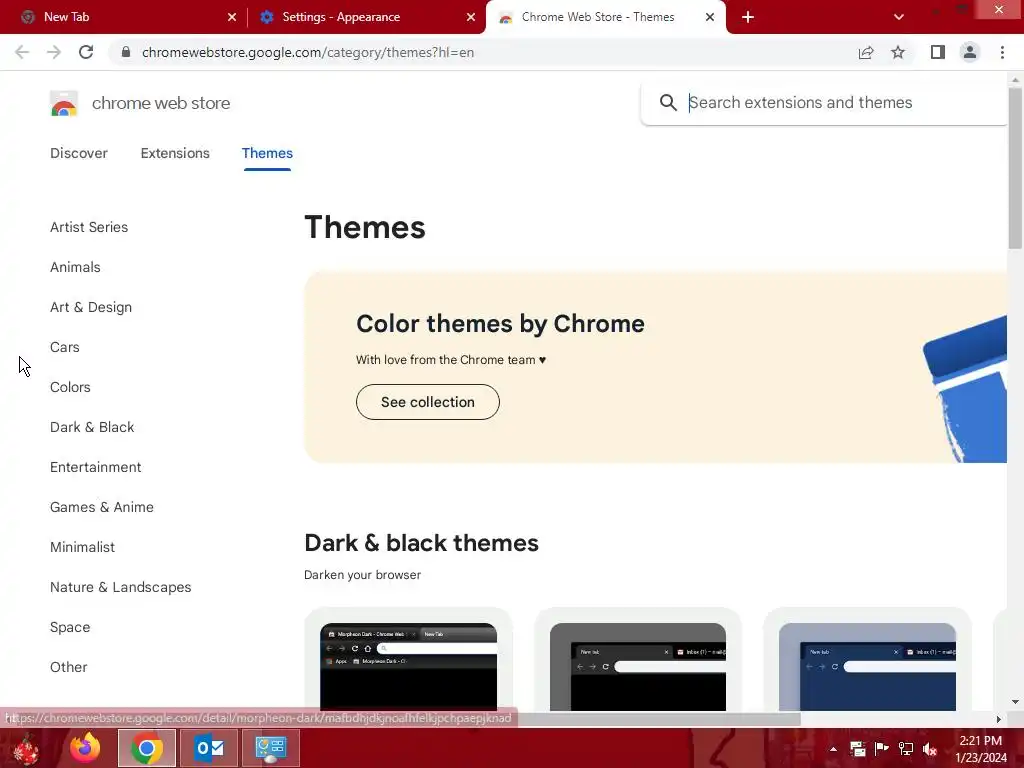
Task: Browse the Minimalist category
Action: [82, 547]
